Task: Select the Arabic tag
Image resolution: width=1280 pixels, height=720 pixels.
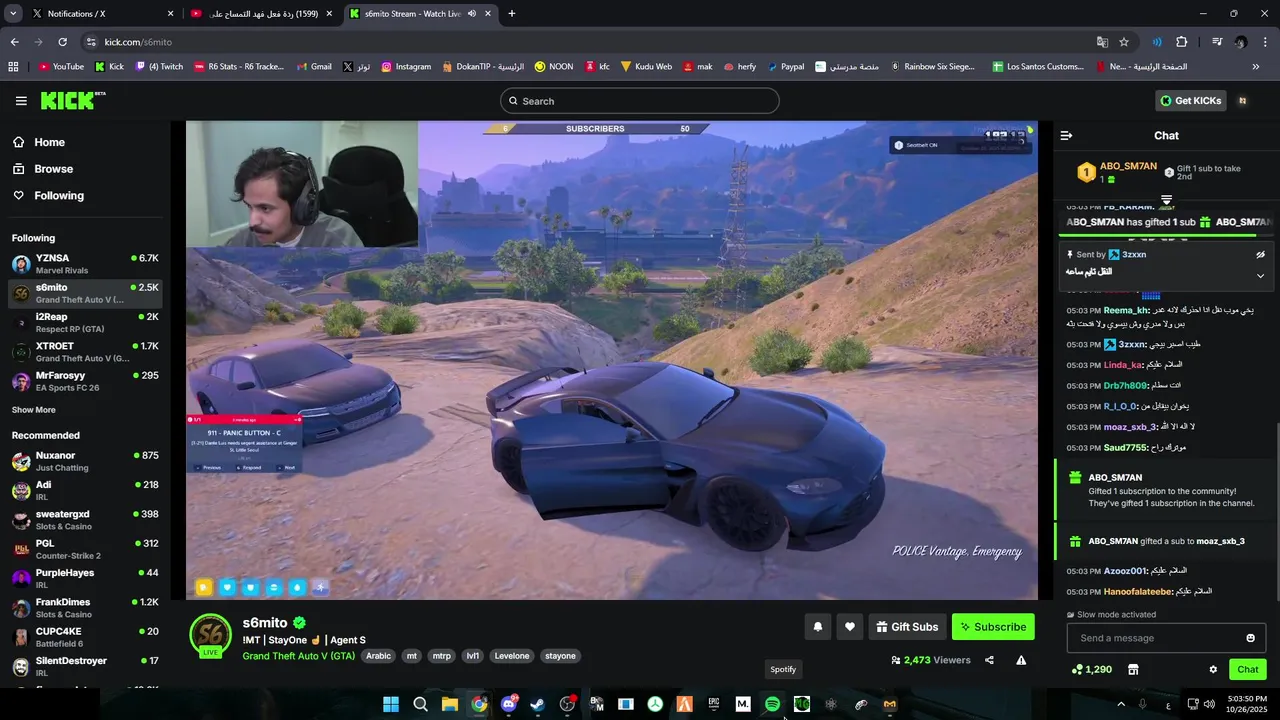Action: [x=378, y=656]
